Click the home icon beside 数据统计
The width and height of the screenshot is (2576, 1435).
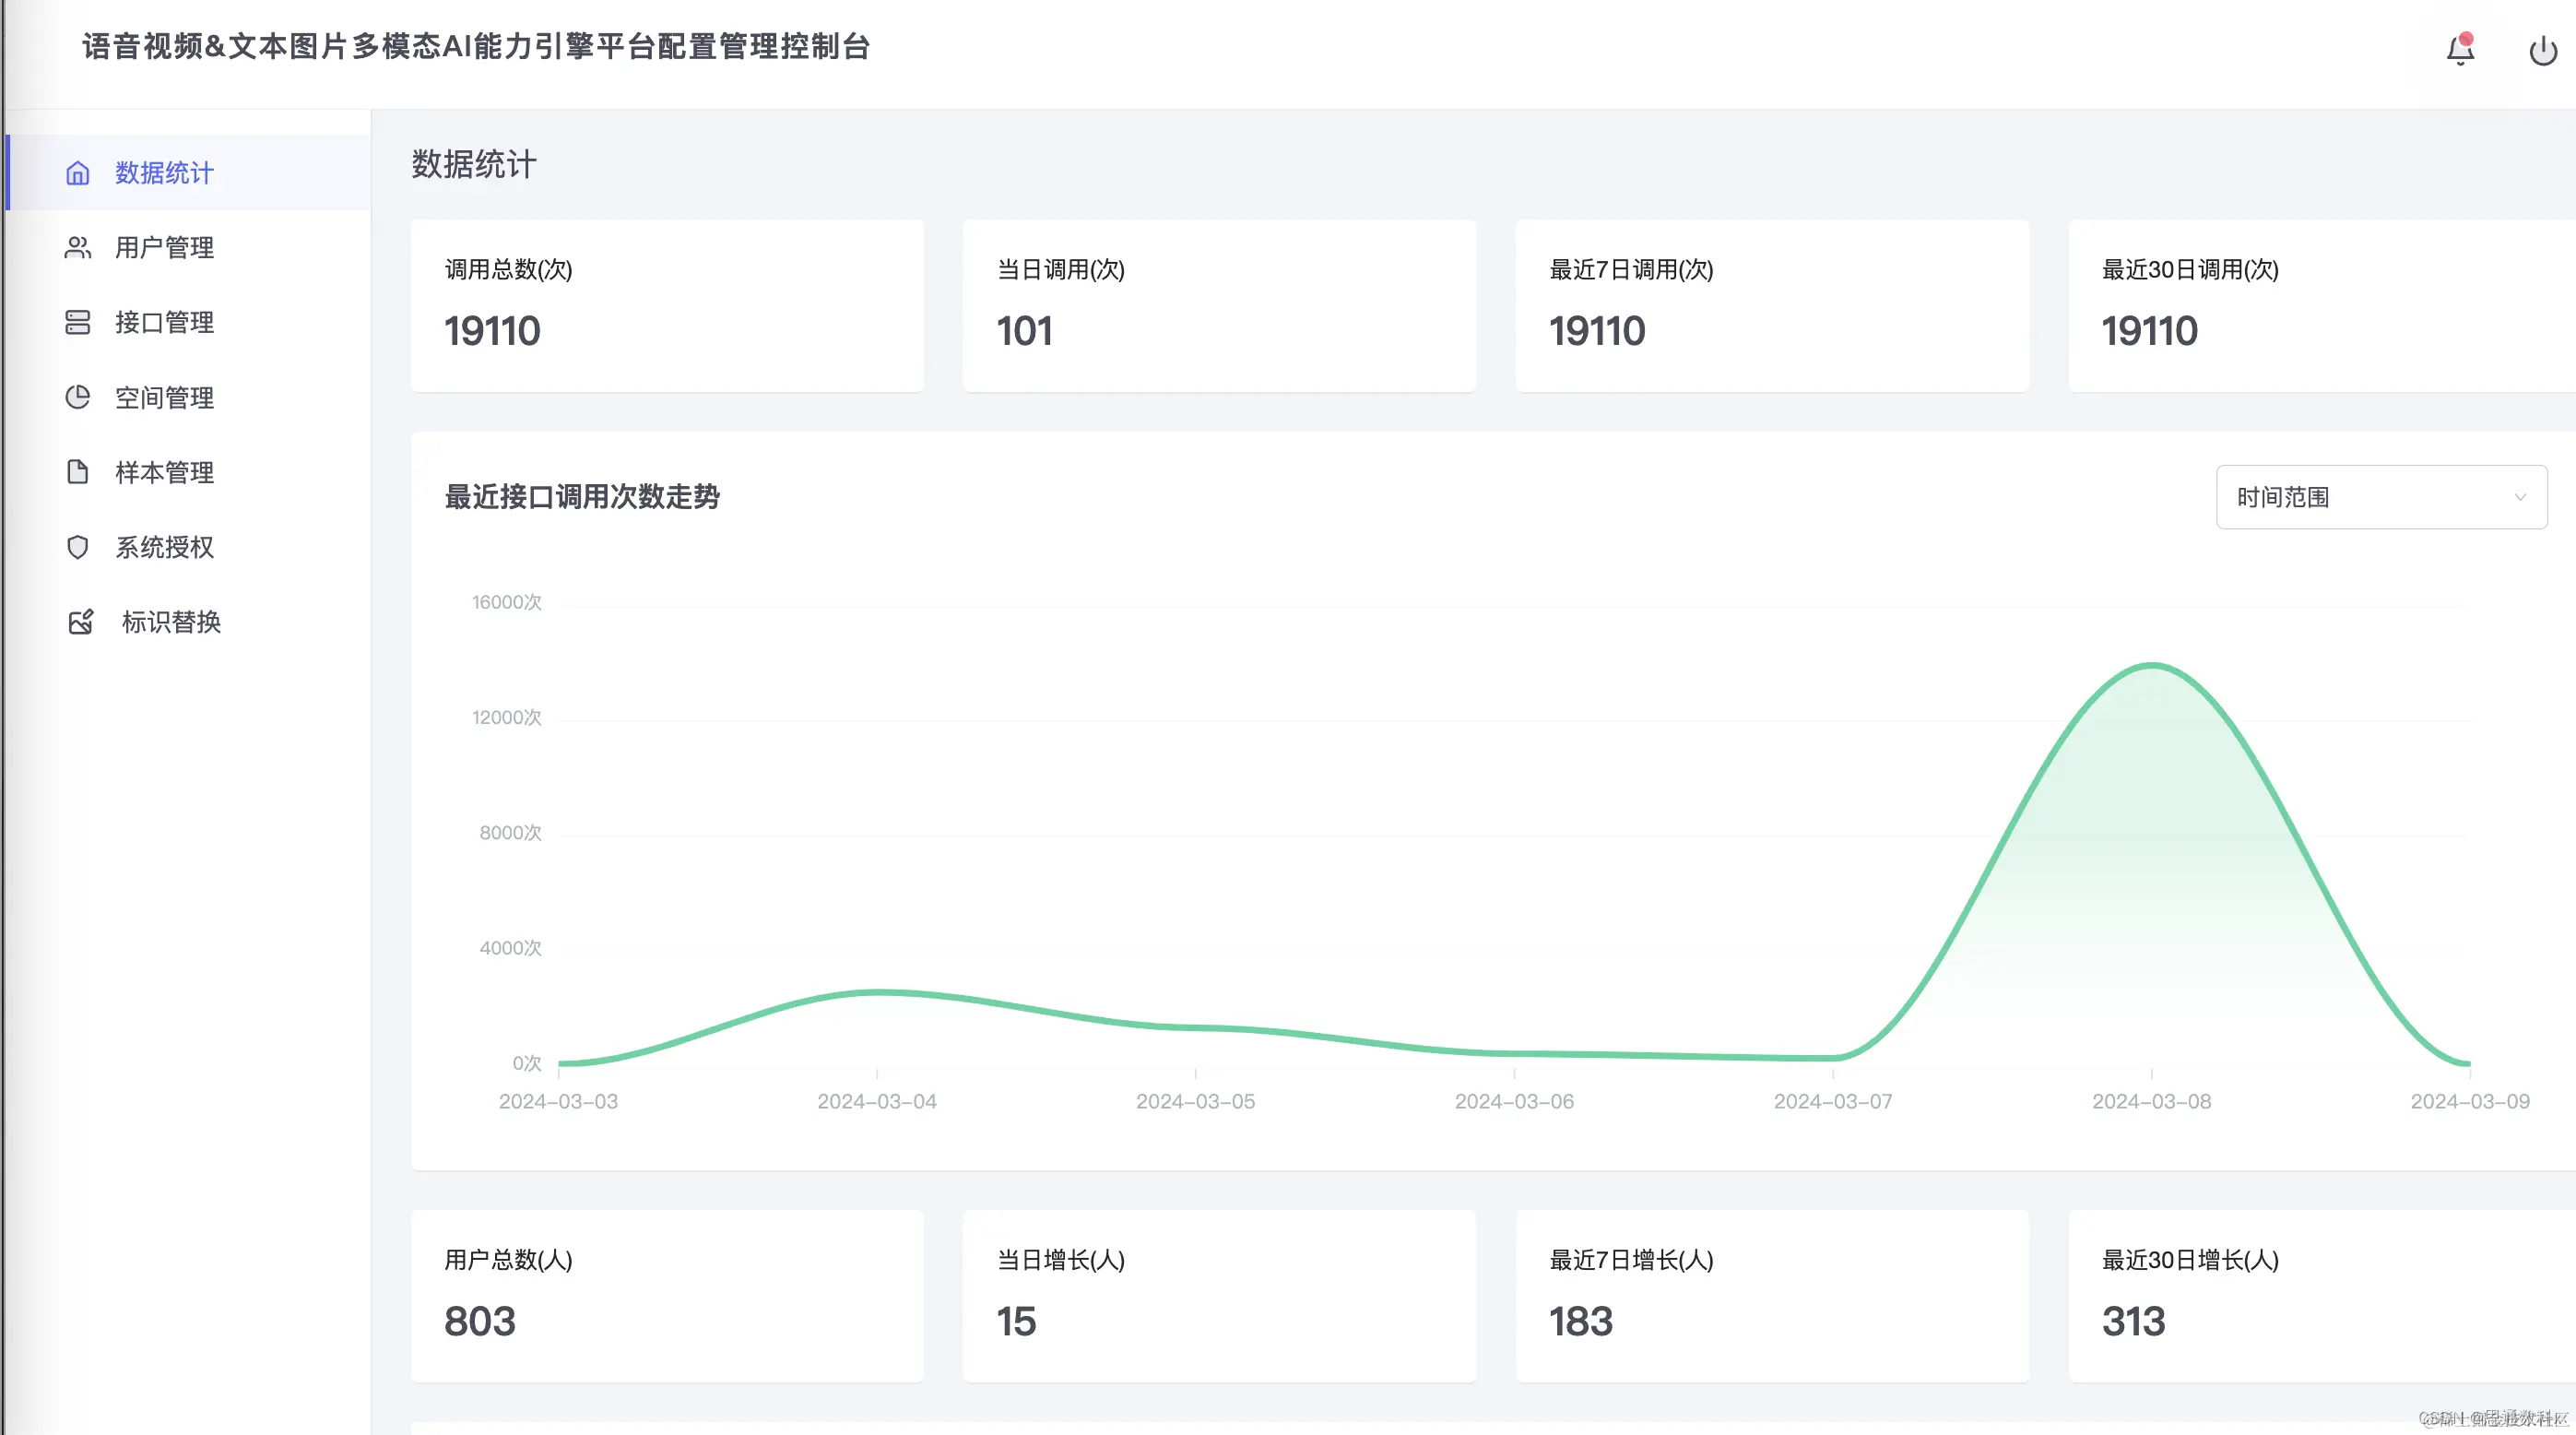coord(78,173)
